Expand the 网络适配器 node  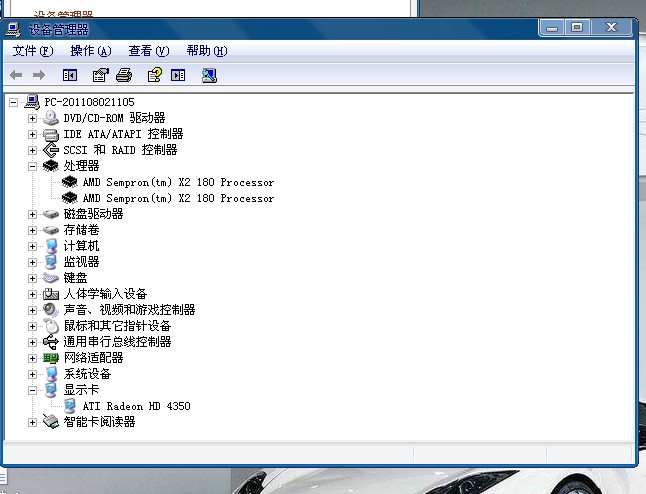[x=32, y=358]
